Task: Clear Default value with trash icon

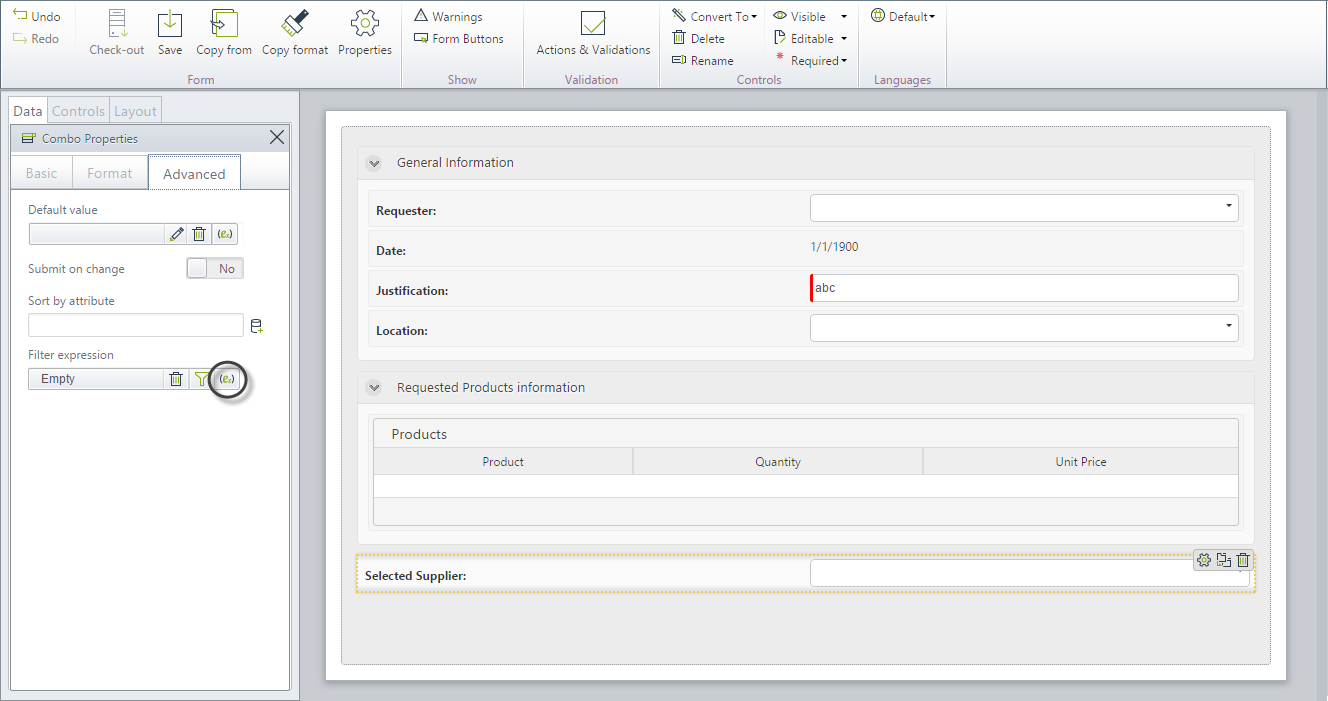Action: tap(199, 234)
